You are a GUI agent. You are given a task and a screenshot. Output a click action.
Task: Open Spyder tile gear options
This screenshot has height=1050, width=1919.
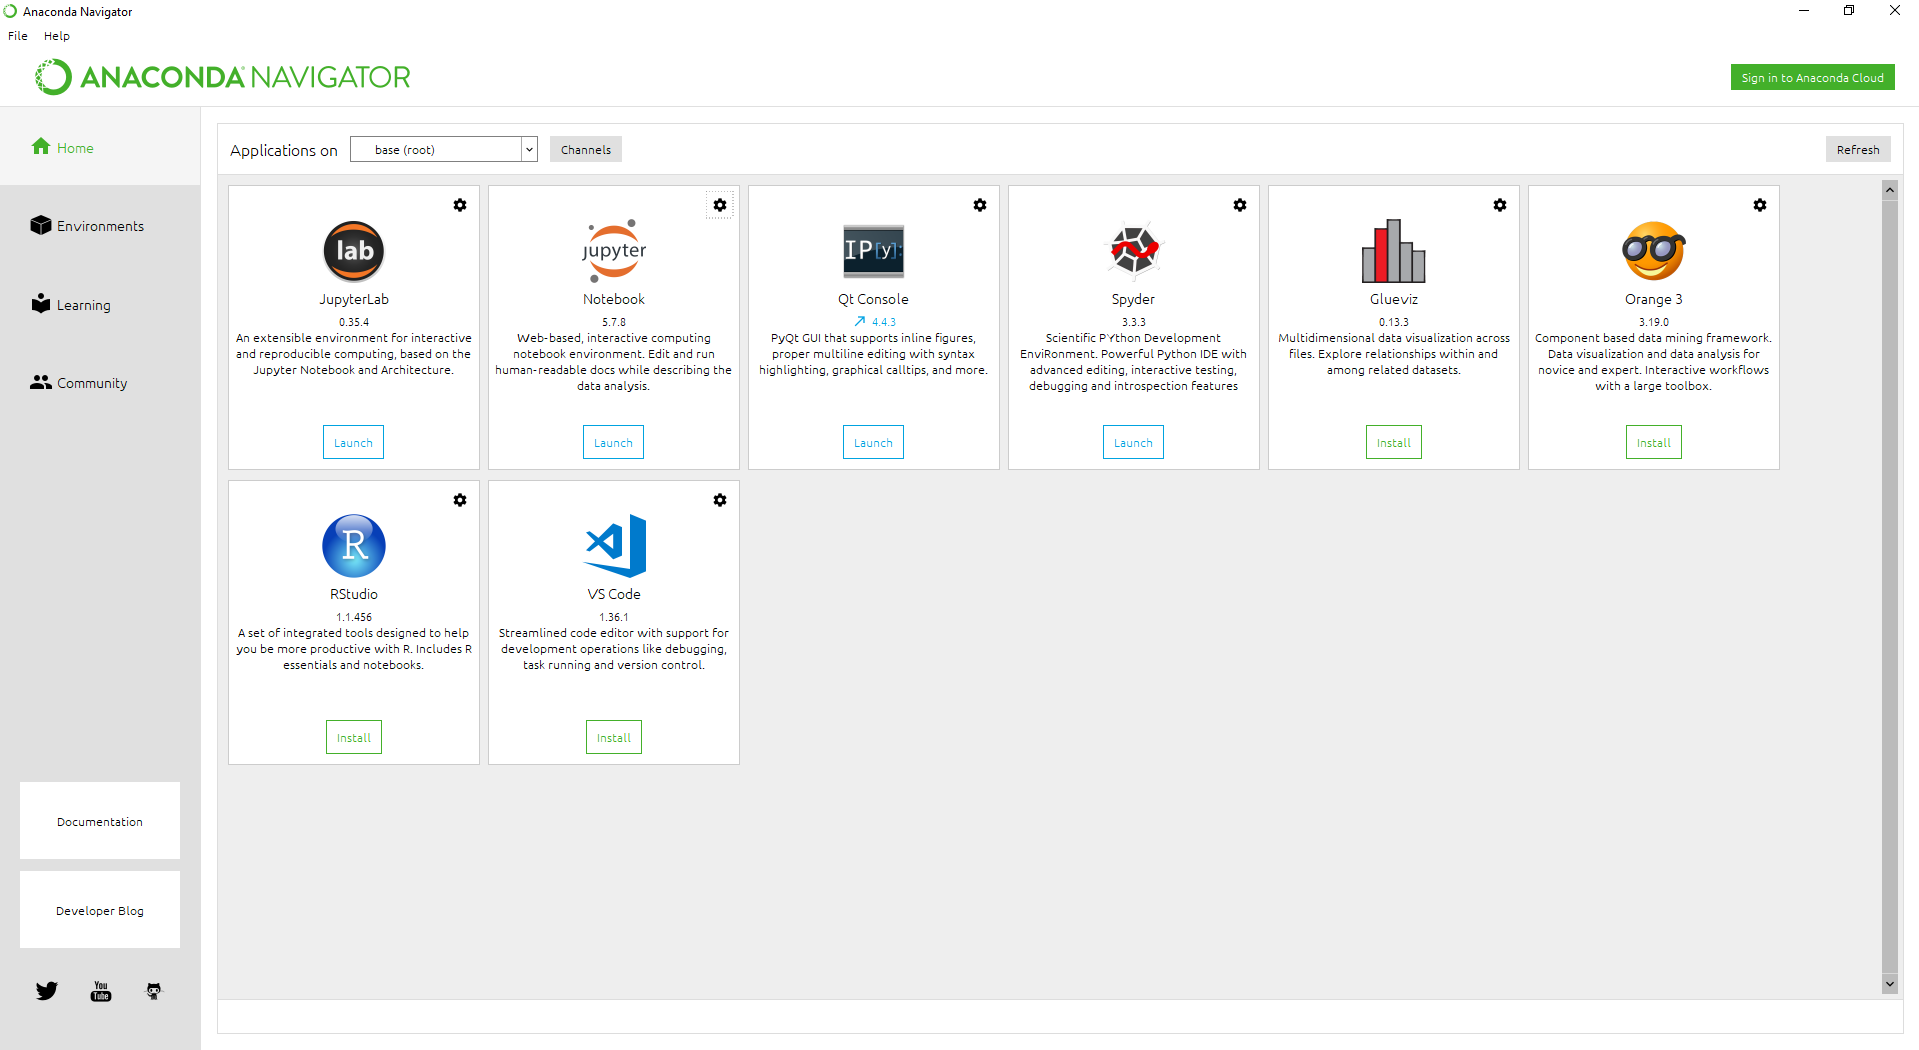[x=1240, y=205]
